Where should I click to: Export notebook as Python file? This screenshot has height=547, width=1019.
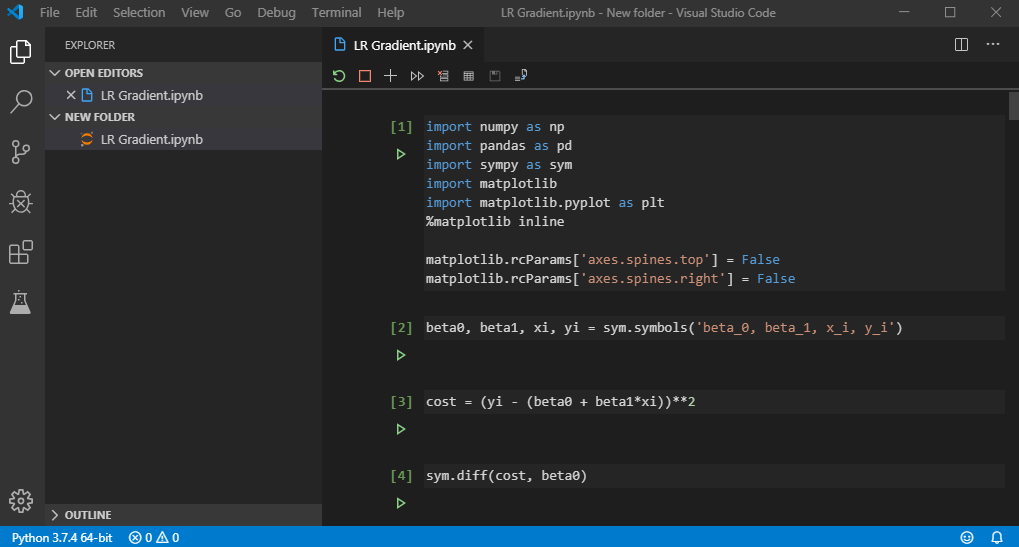[520, 76]
